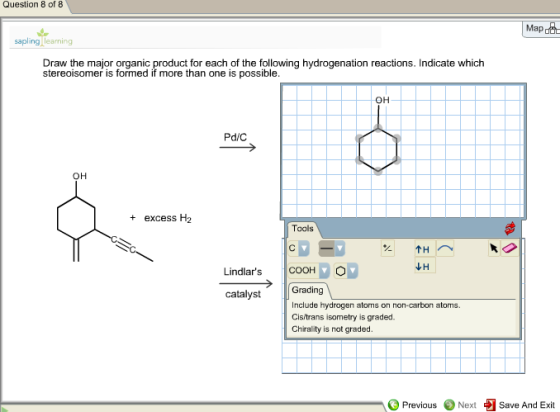The image size is (560, 412).
Task: Click 'Include hydrogen atoms on non-carbon atoms.'
Action: coord(376,305)
